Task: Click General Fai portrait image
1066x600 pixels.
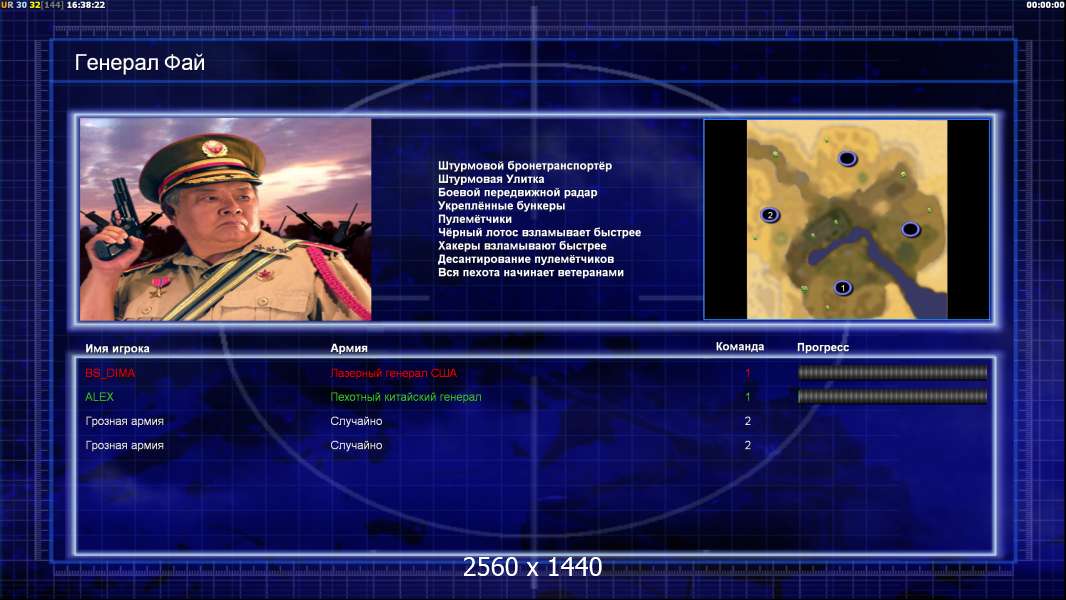Action: click(226, 219)
